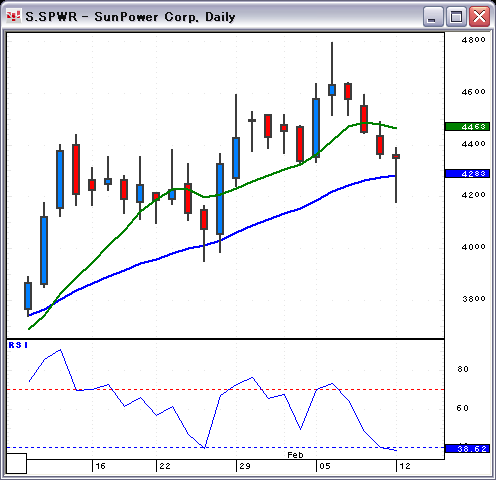This screenshot has height=480, width=496.
Task: Click the 4000 price axis label
Action: [473, 247]
